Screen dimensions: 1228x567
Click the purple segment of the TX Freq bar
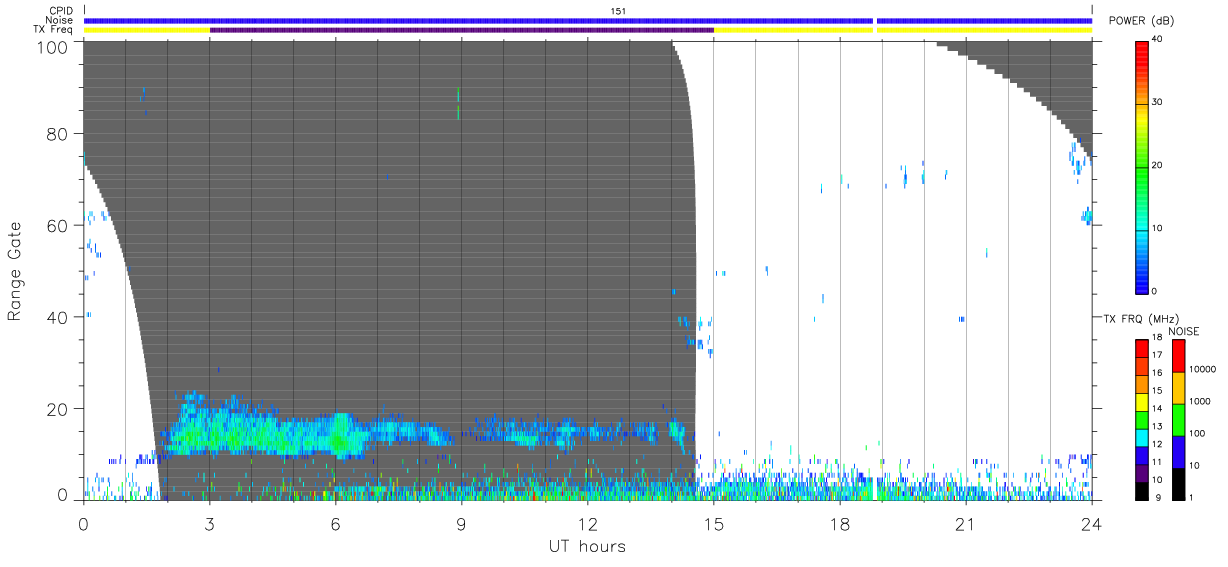(x=461, y=30)
